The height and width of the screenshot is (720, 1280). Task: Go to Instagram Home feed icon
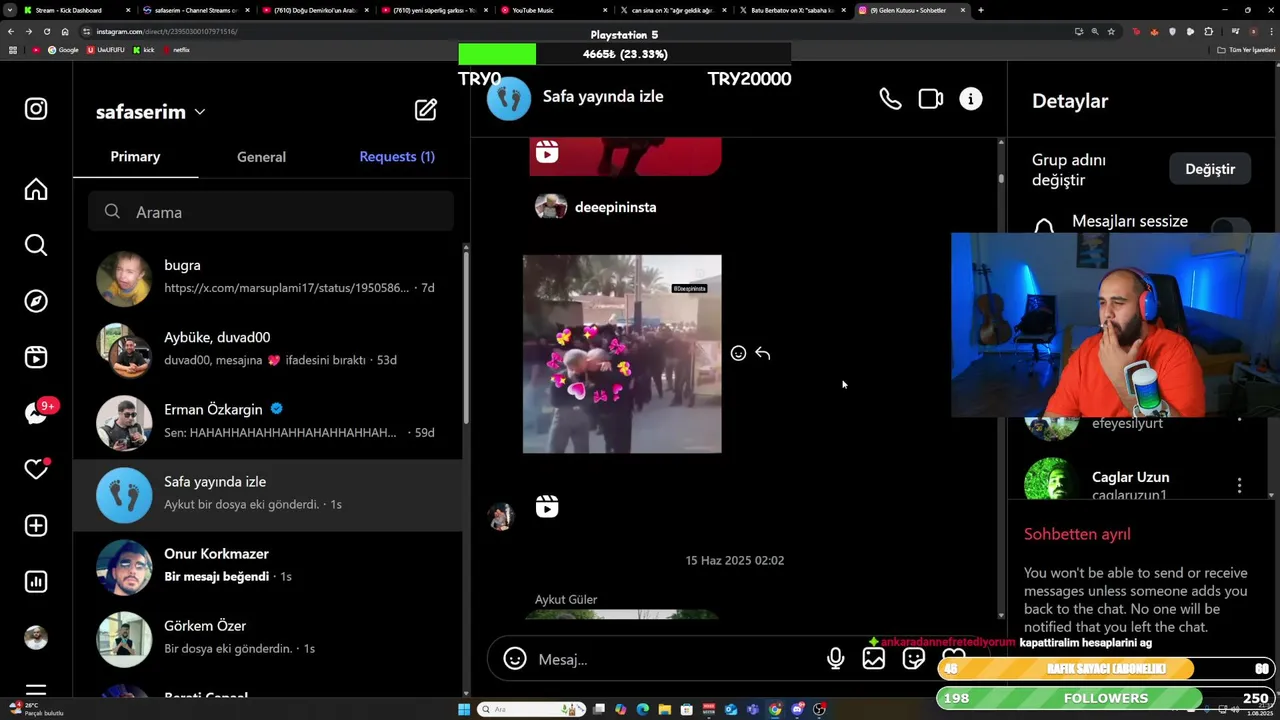[36, 189]
